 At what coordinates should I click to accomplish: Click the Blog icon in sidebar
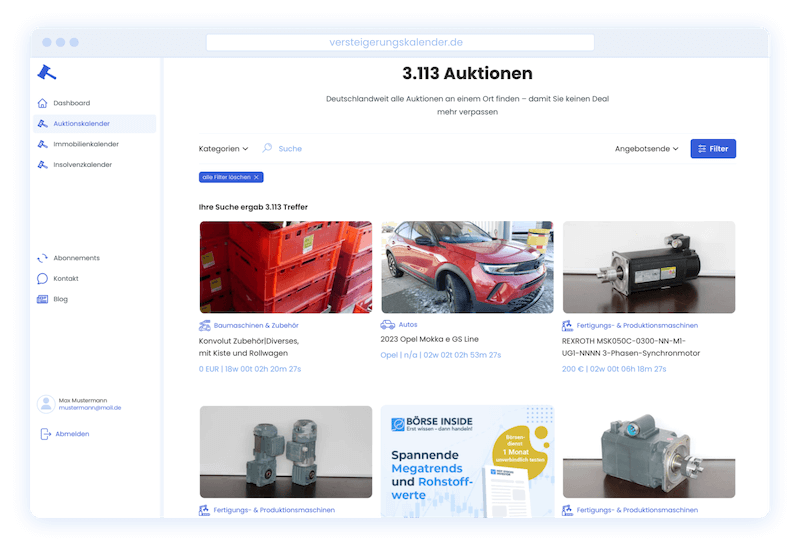(x=42, y=299)
